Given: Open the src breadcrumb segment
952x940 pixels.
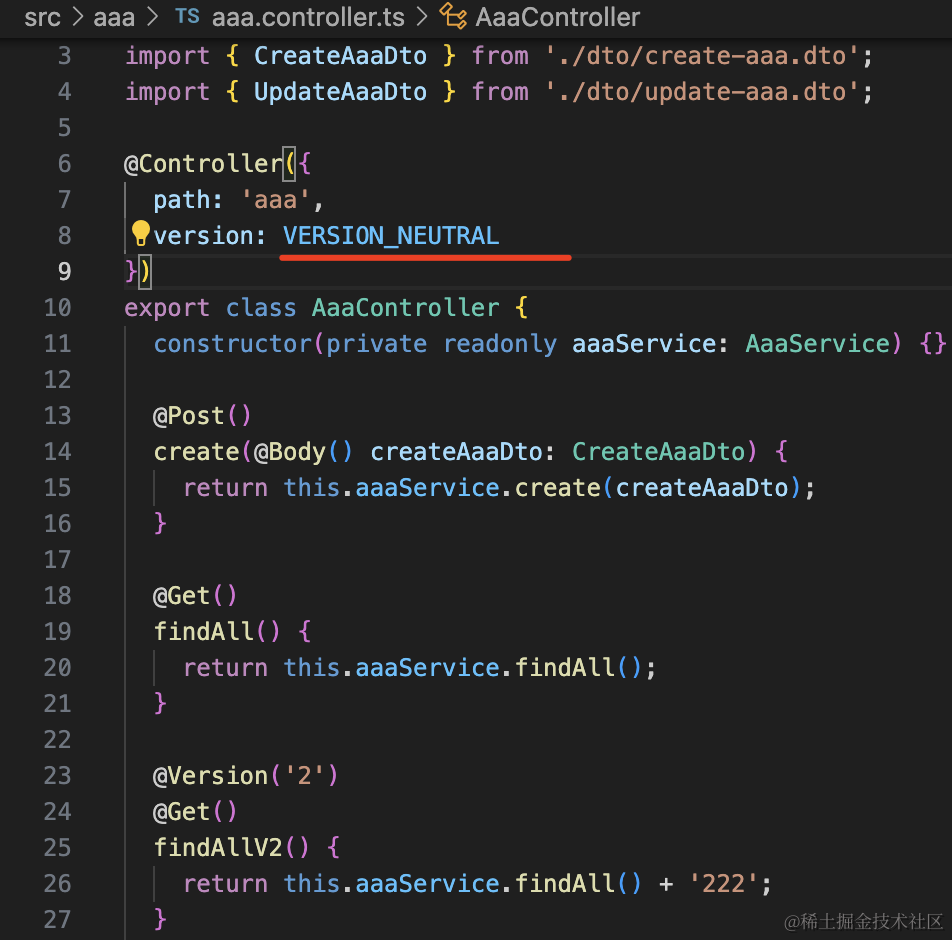Looking at the screenshot, I should (x=42, y=17).
